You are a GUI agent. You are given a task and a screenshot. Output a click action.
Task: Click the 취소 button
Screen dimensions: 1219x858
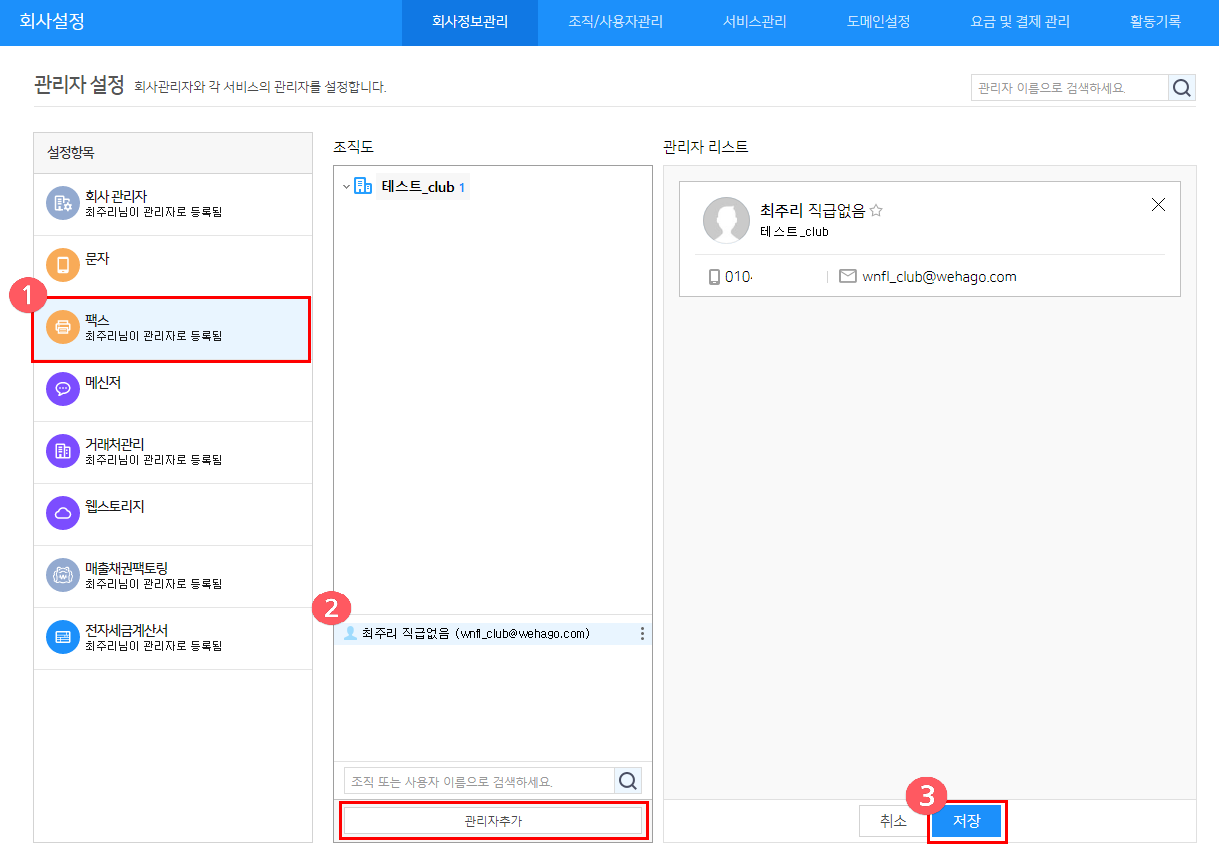pyautogui.click(x=893, y=821)
